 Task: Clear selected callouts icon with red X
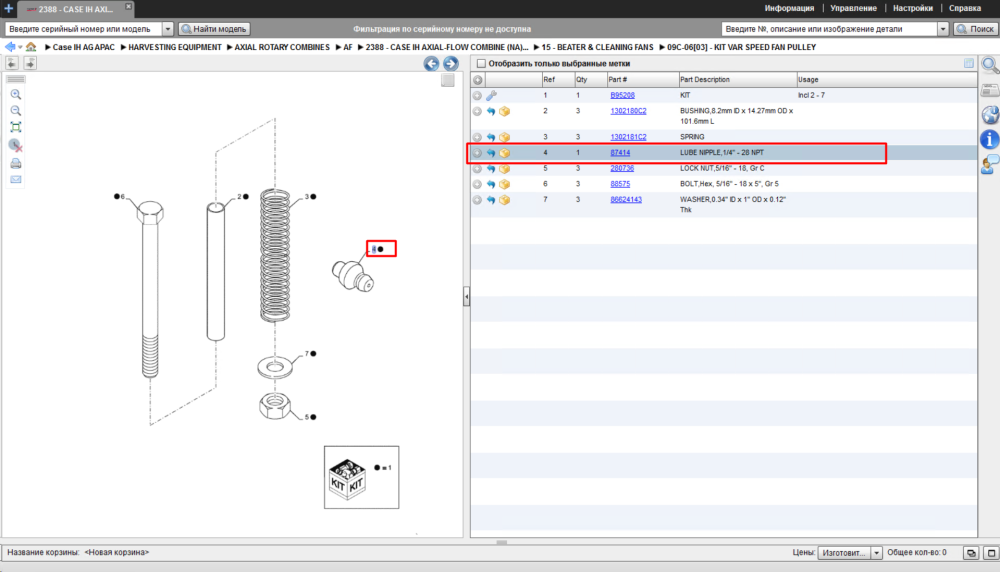coord(16,146)
